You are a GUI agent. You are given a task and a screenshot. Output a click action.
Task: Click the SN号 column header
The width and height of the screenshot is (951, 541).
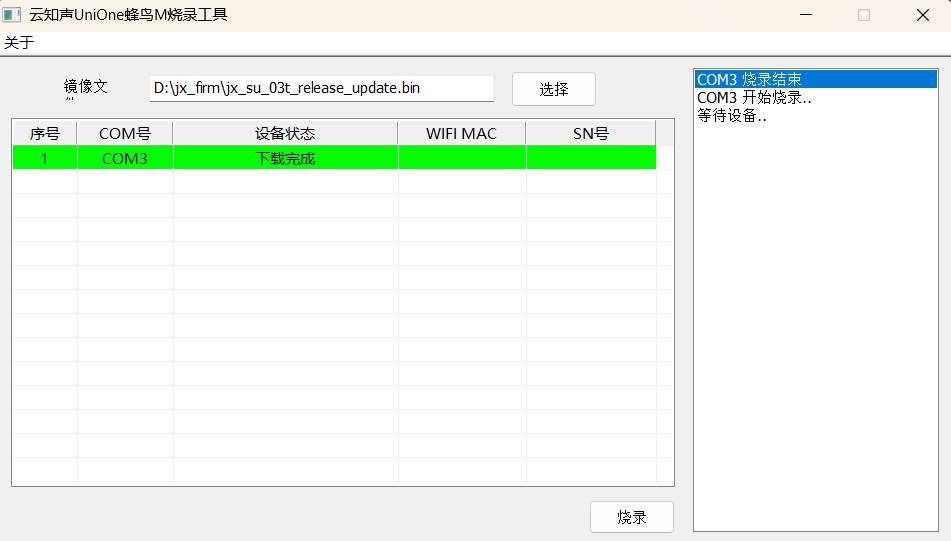(x=591, y=133)
